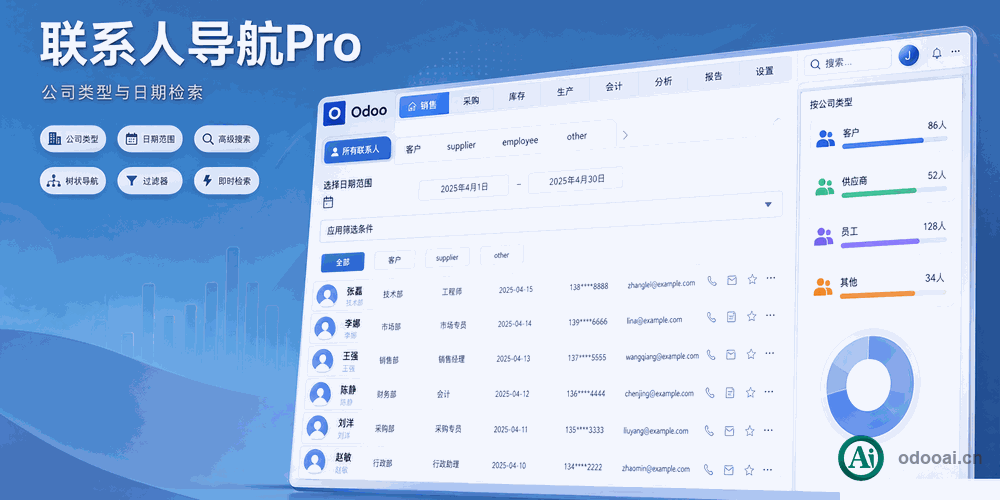Click the 高级搜索 feature pill

click(x=226, y=138)
